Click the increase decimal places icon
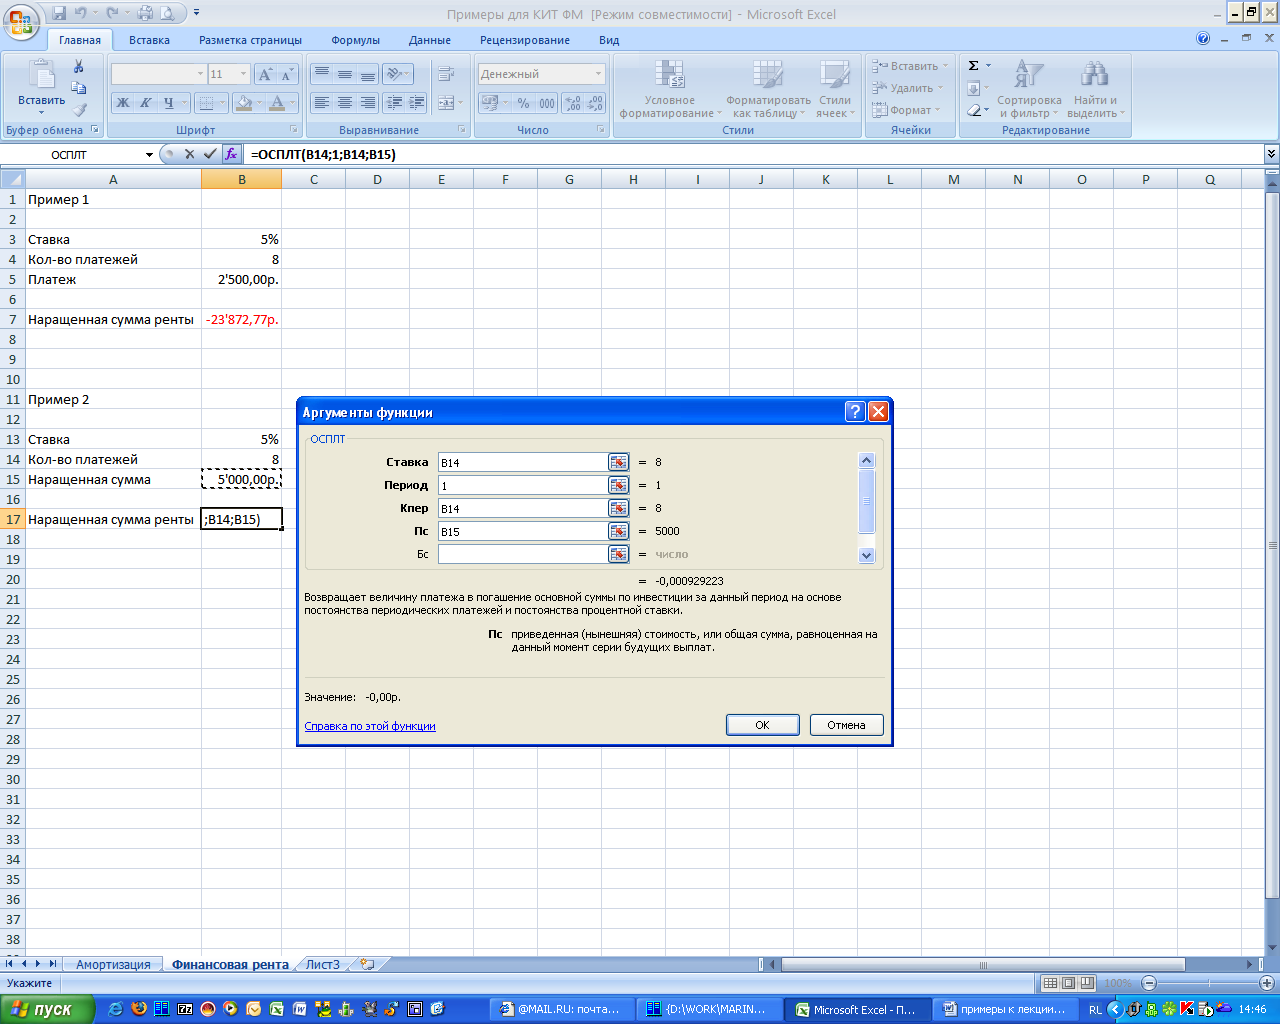 point(573,103)
